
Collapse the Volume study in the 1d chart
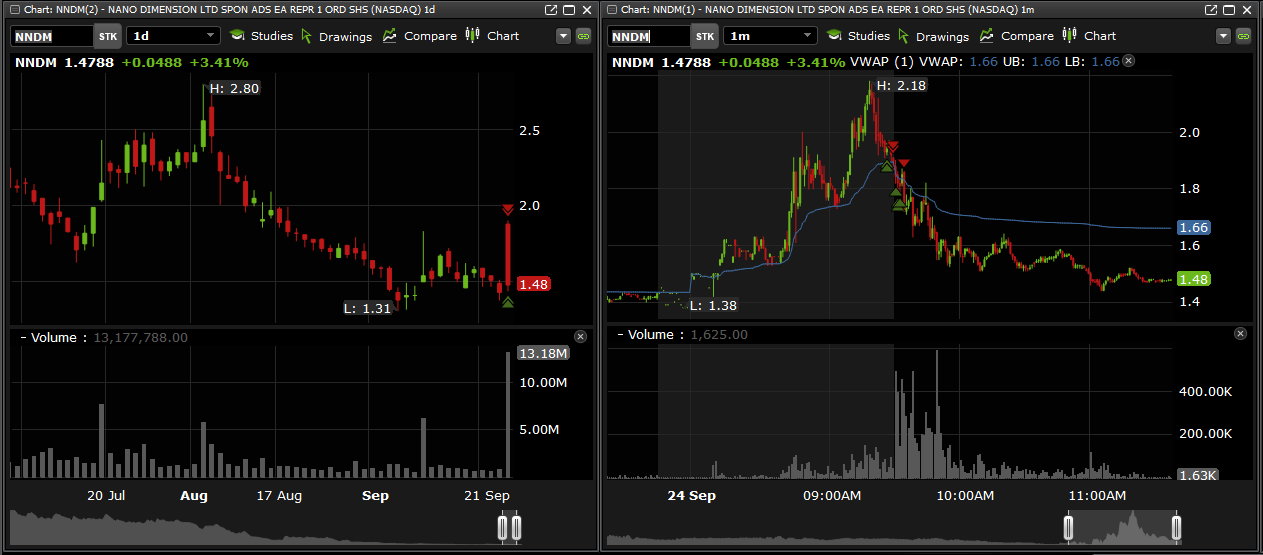[x=21, y=338]
